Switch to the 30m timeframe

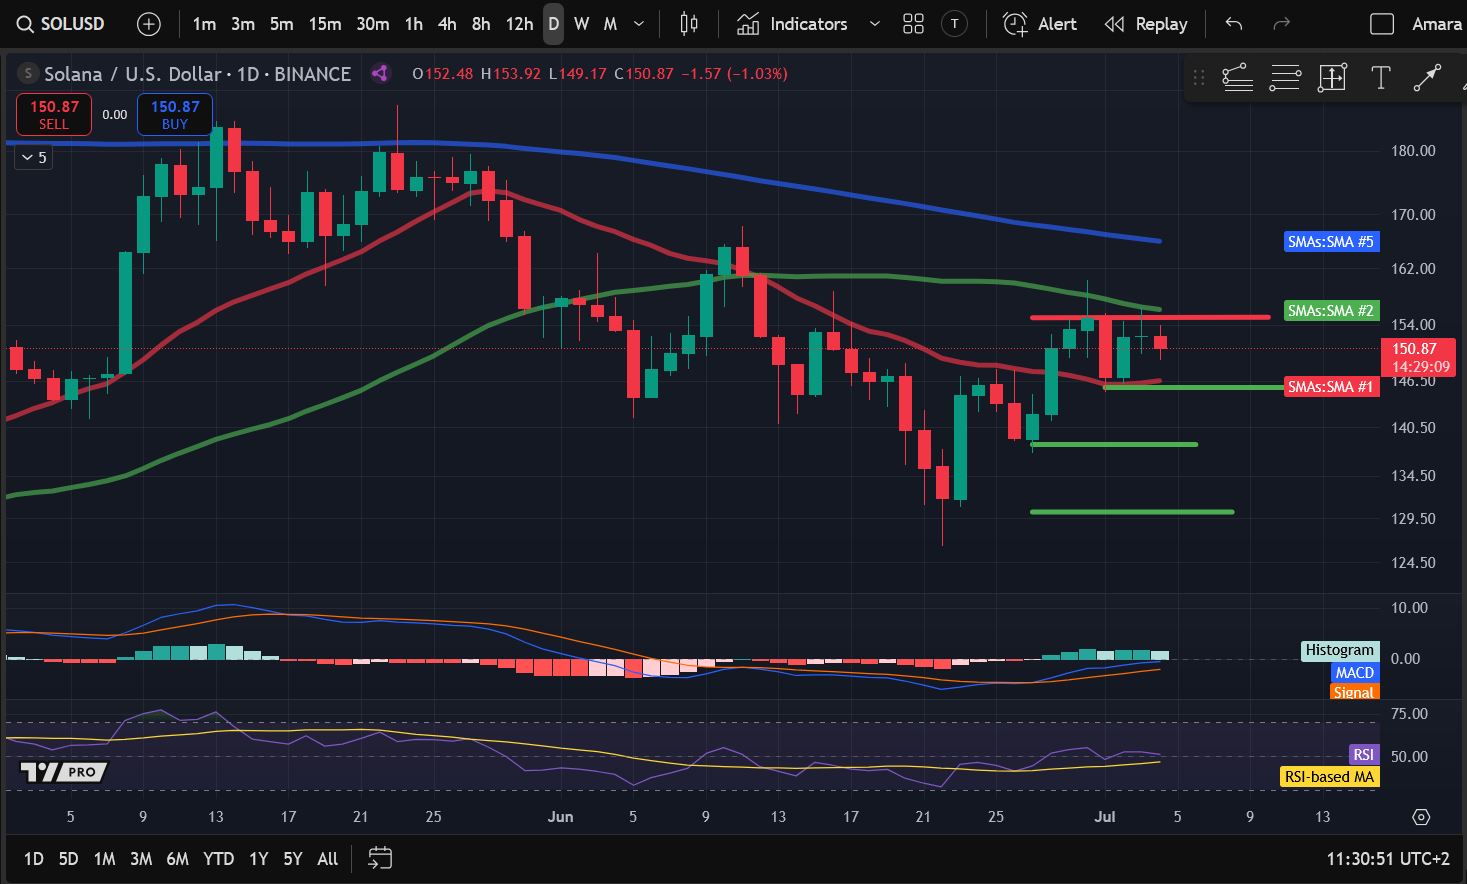coord(373,24)
